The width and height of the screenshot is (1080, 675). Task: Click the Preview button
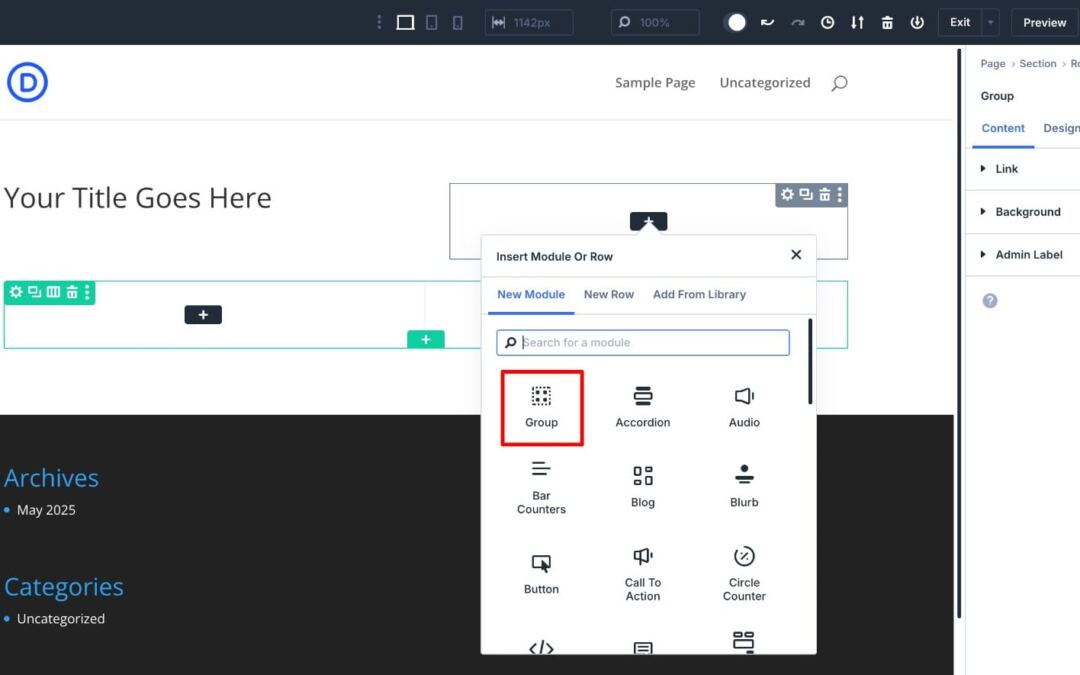click(x=1044, y=22)
